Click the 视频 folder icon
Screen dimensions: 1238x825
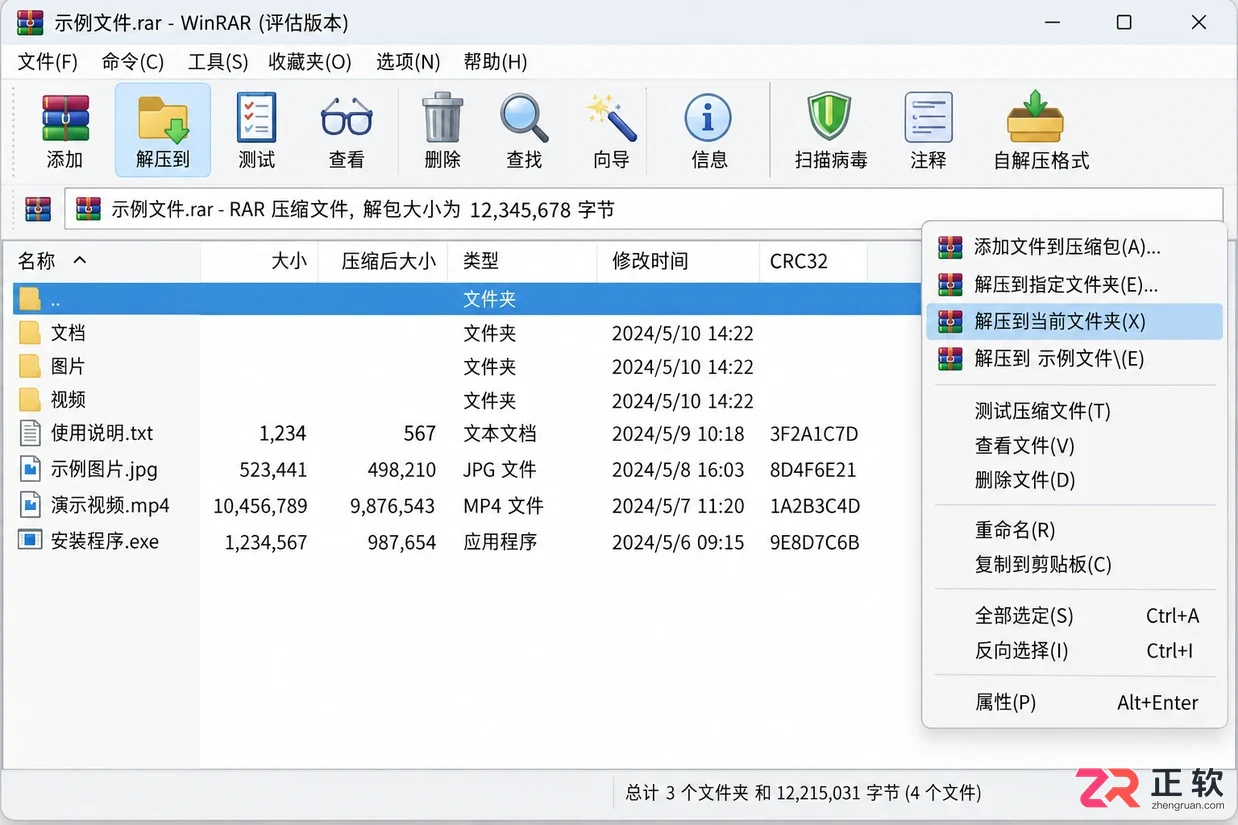pyautogui.click(x=30, y=400)
